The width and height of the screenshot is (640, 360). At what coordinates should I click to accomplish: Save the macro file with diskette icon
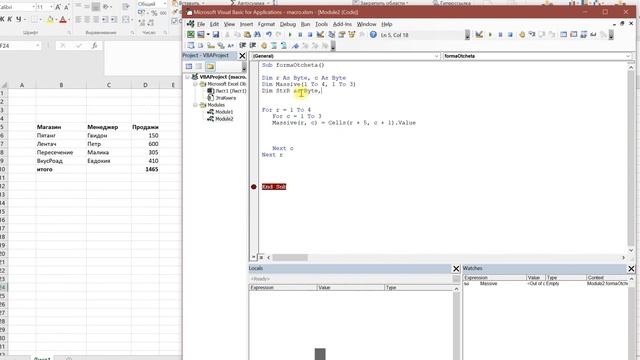(x=216, y=35)
